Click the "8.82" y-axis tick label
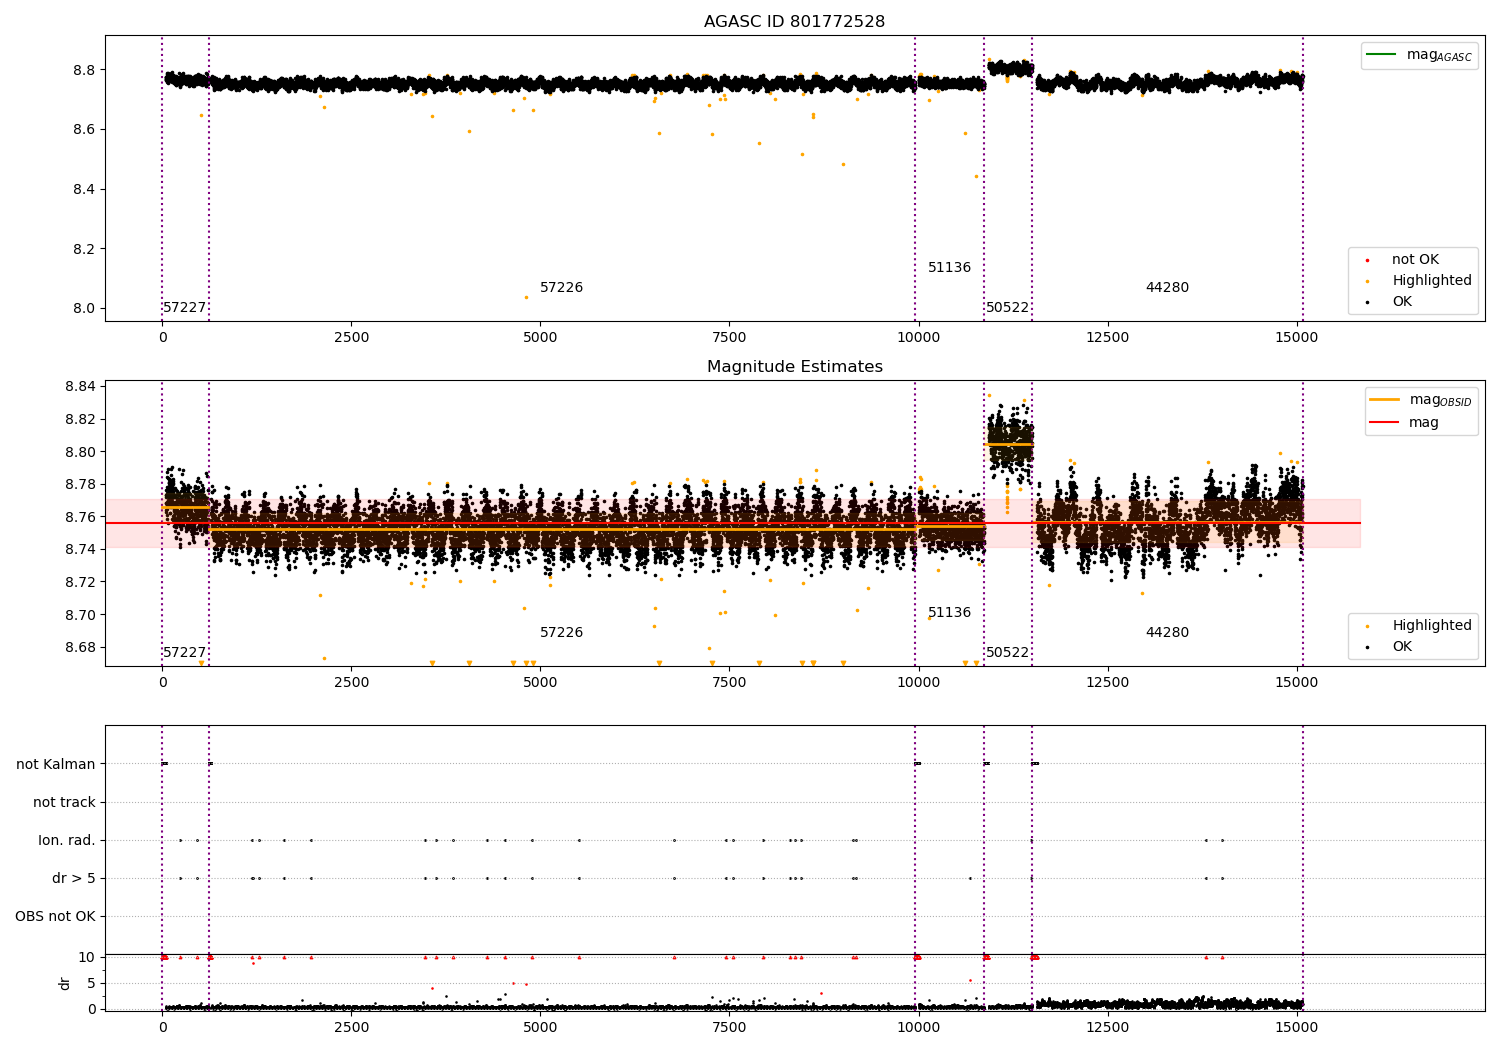Screen dimensions: 1500x1050 (x=80, y=419)
